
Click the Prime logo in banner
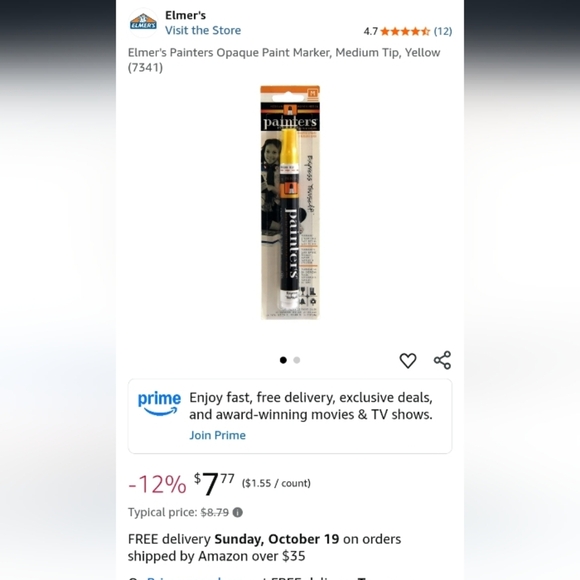coord(159,404)
